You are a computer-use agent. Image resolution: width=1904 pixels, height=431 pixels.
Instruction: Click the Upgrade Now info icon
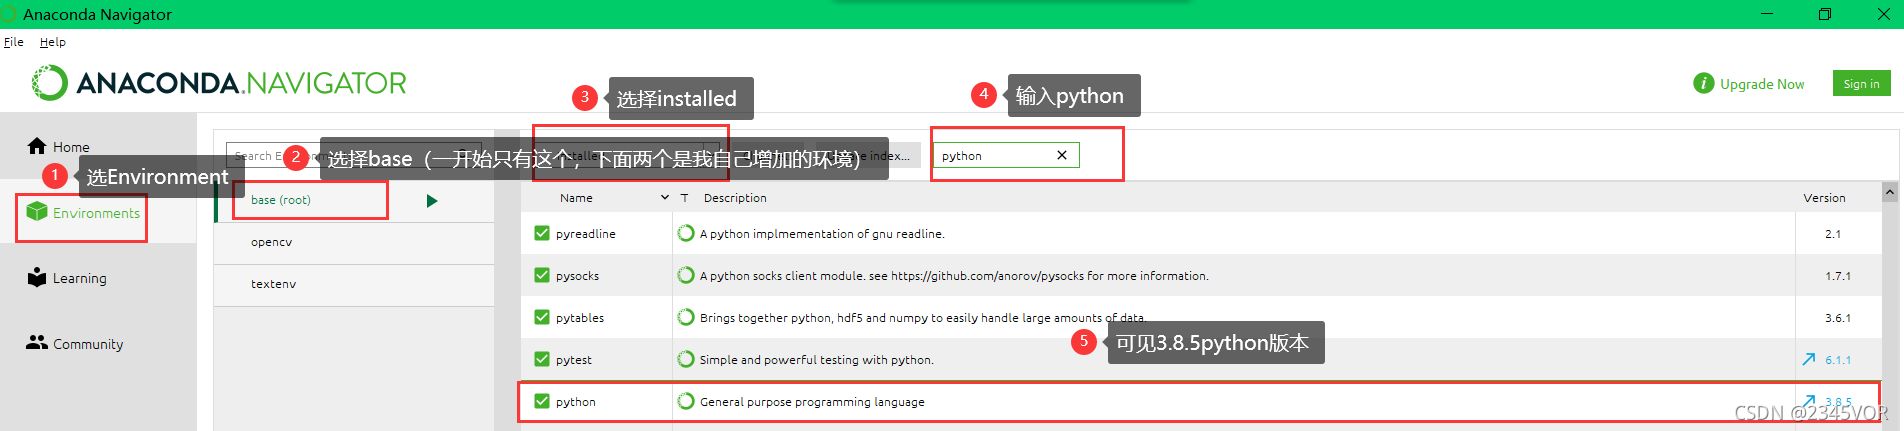click(1704, 83)
